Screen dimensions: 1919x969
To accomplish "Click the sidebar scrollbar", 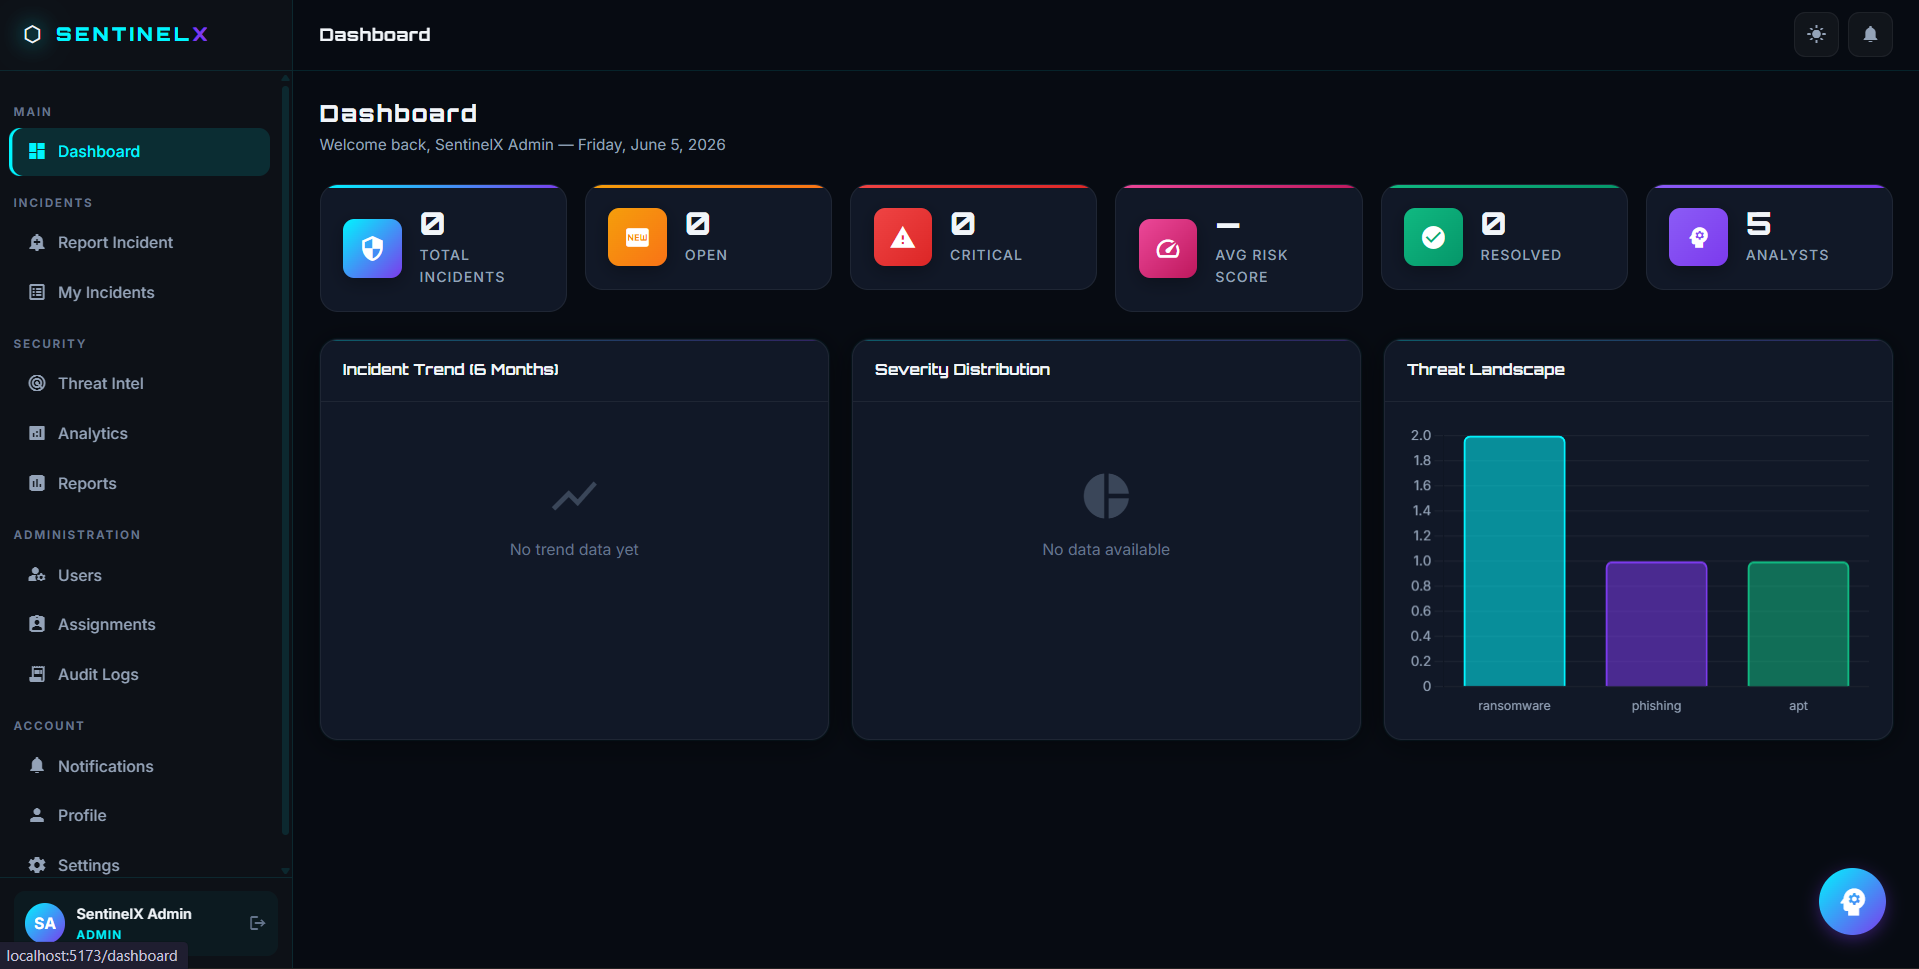I will point(285,460).
